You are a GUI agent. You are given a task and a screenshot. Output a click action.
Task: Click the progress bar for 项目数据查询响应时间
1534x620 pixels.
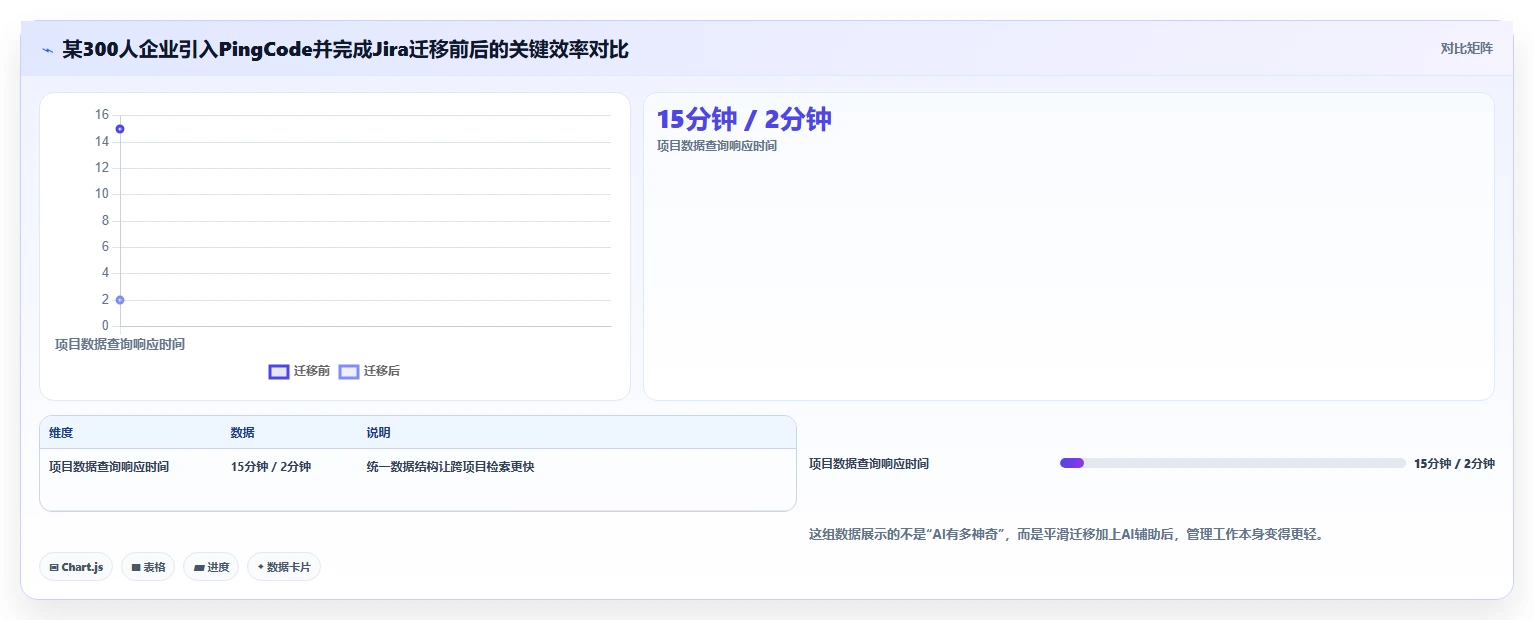[x=1233, y=463]
